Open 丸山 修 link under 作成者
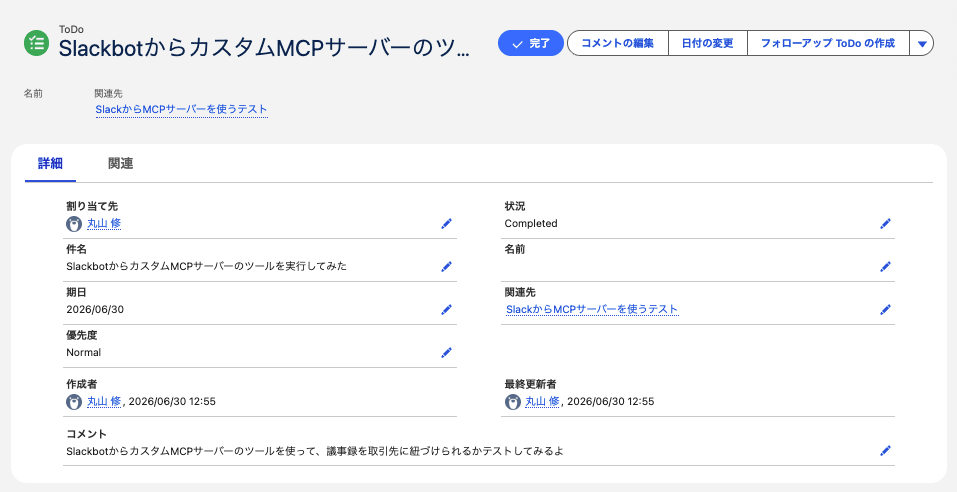The image size is (957, 492). click(x=104, y=402)
